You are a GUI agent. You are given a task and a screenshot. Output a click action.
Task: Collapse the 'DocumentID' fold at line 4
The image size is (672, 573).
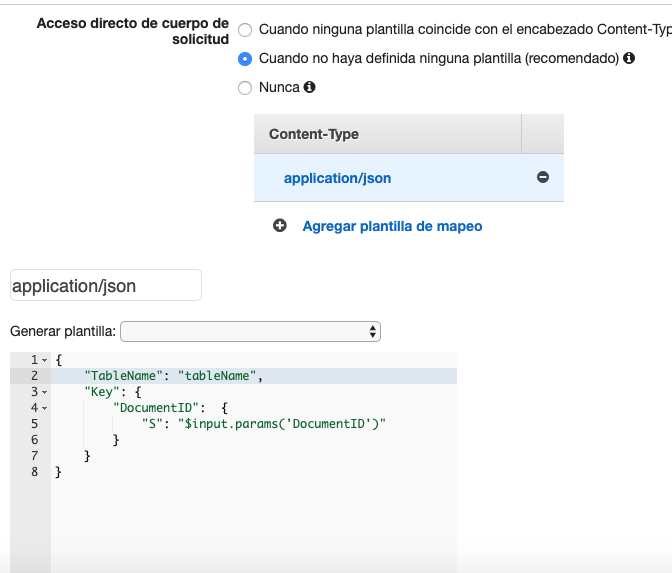click(x=45, y=408)
